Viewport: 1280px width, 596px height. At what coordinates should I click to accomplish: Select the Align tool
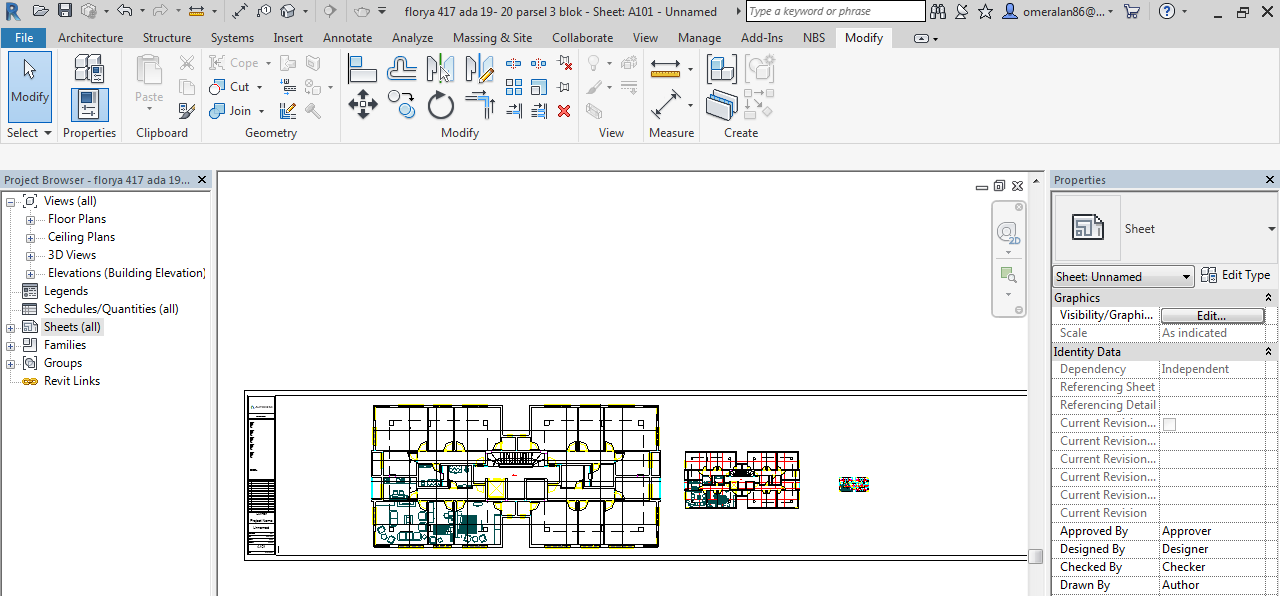[x=362, y=70]
